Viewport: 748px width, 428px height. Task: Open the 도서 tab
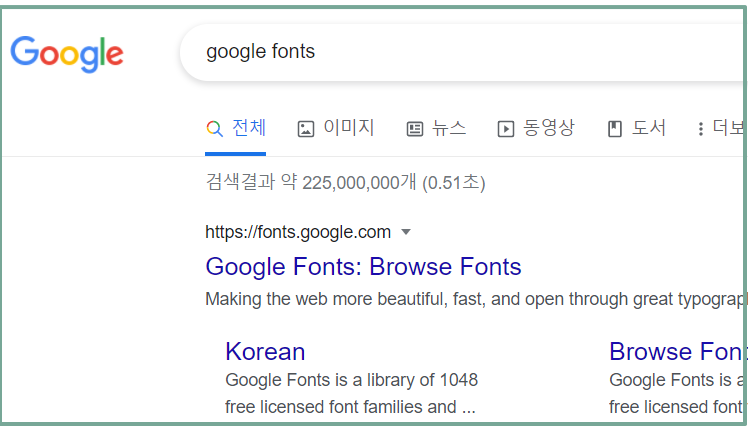pos(636,128)
